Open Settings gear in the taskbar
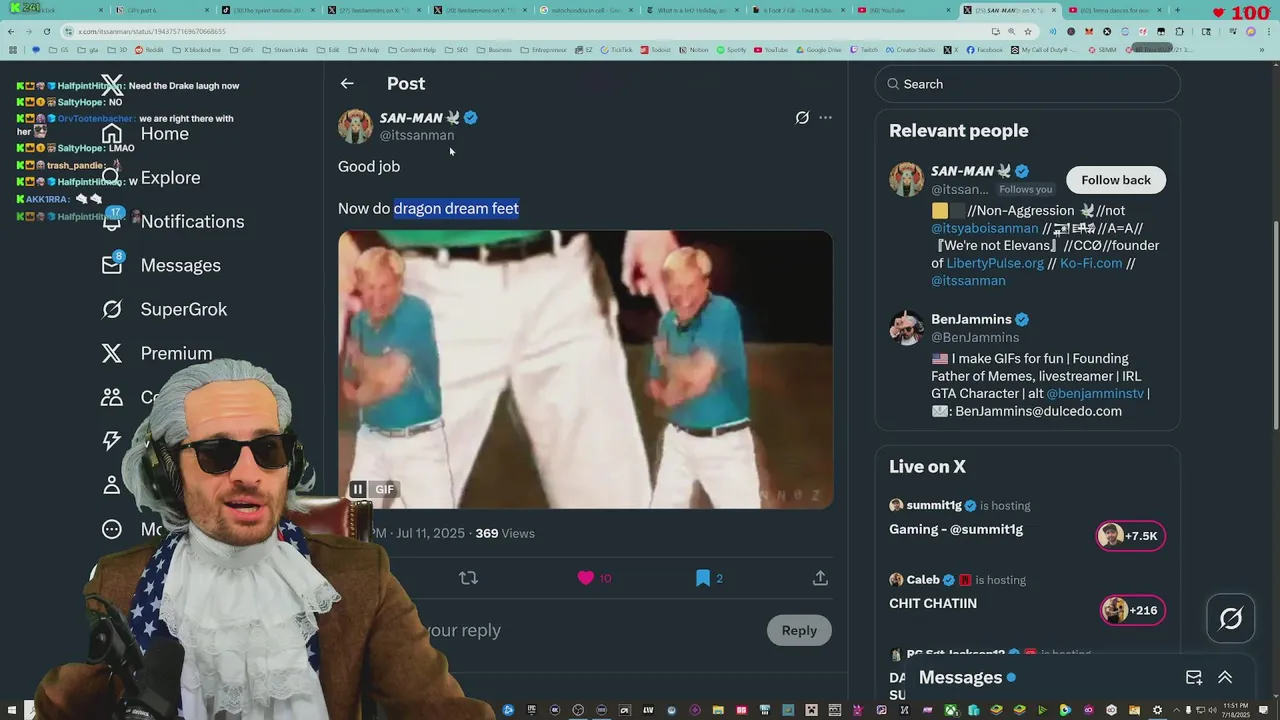Screen dimensions: 1280x720 point(1157,710)
